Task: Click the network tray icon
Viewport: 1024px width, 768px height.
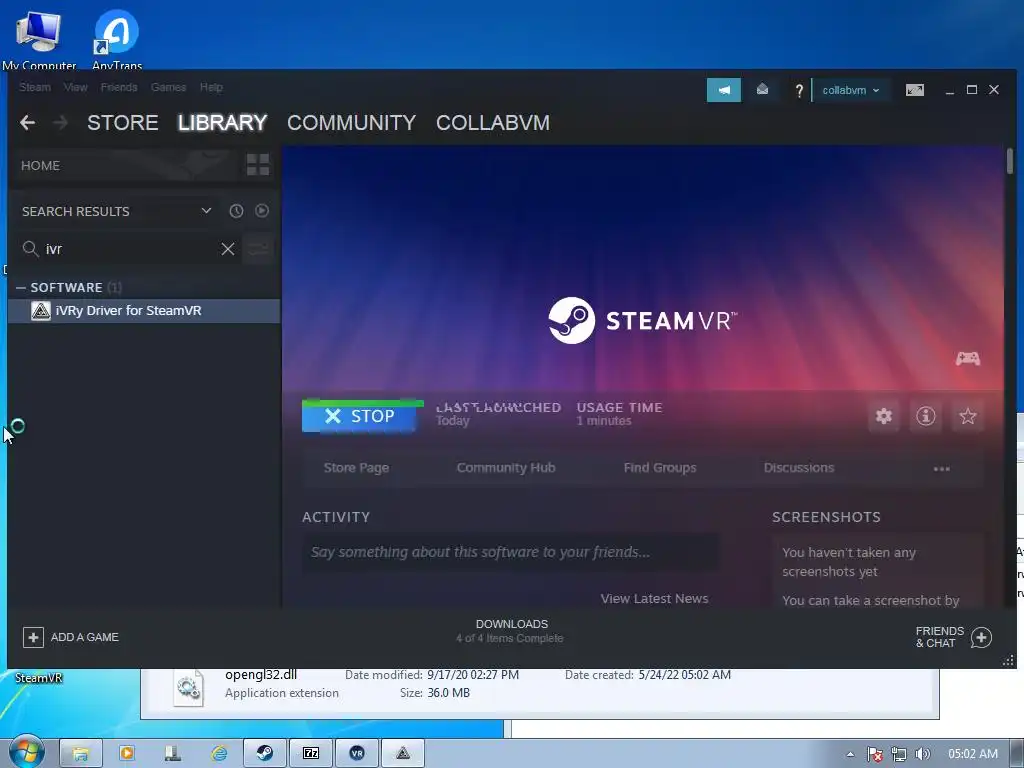Action: coord(899,754)
